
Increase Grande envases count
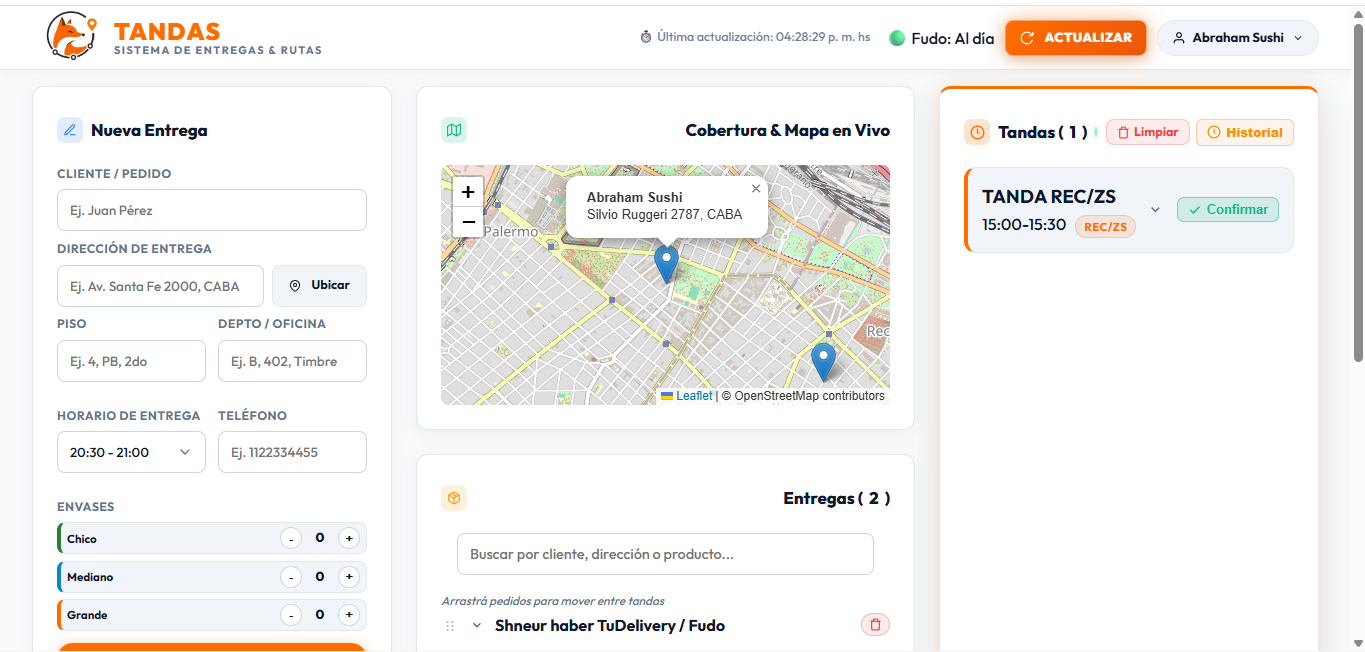(349, 615)
